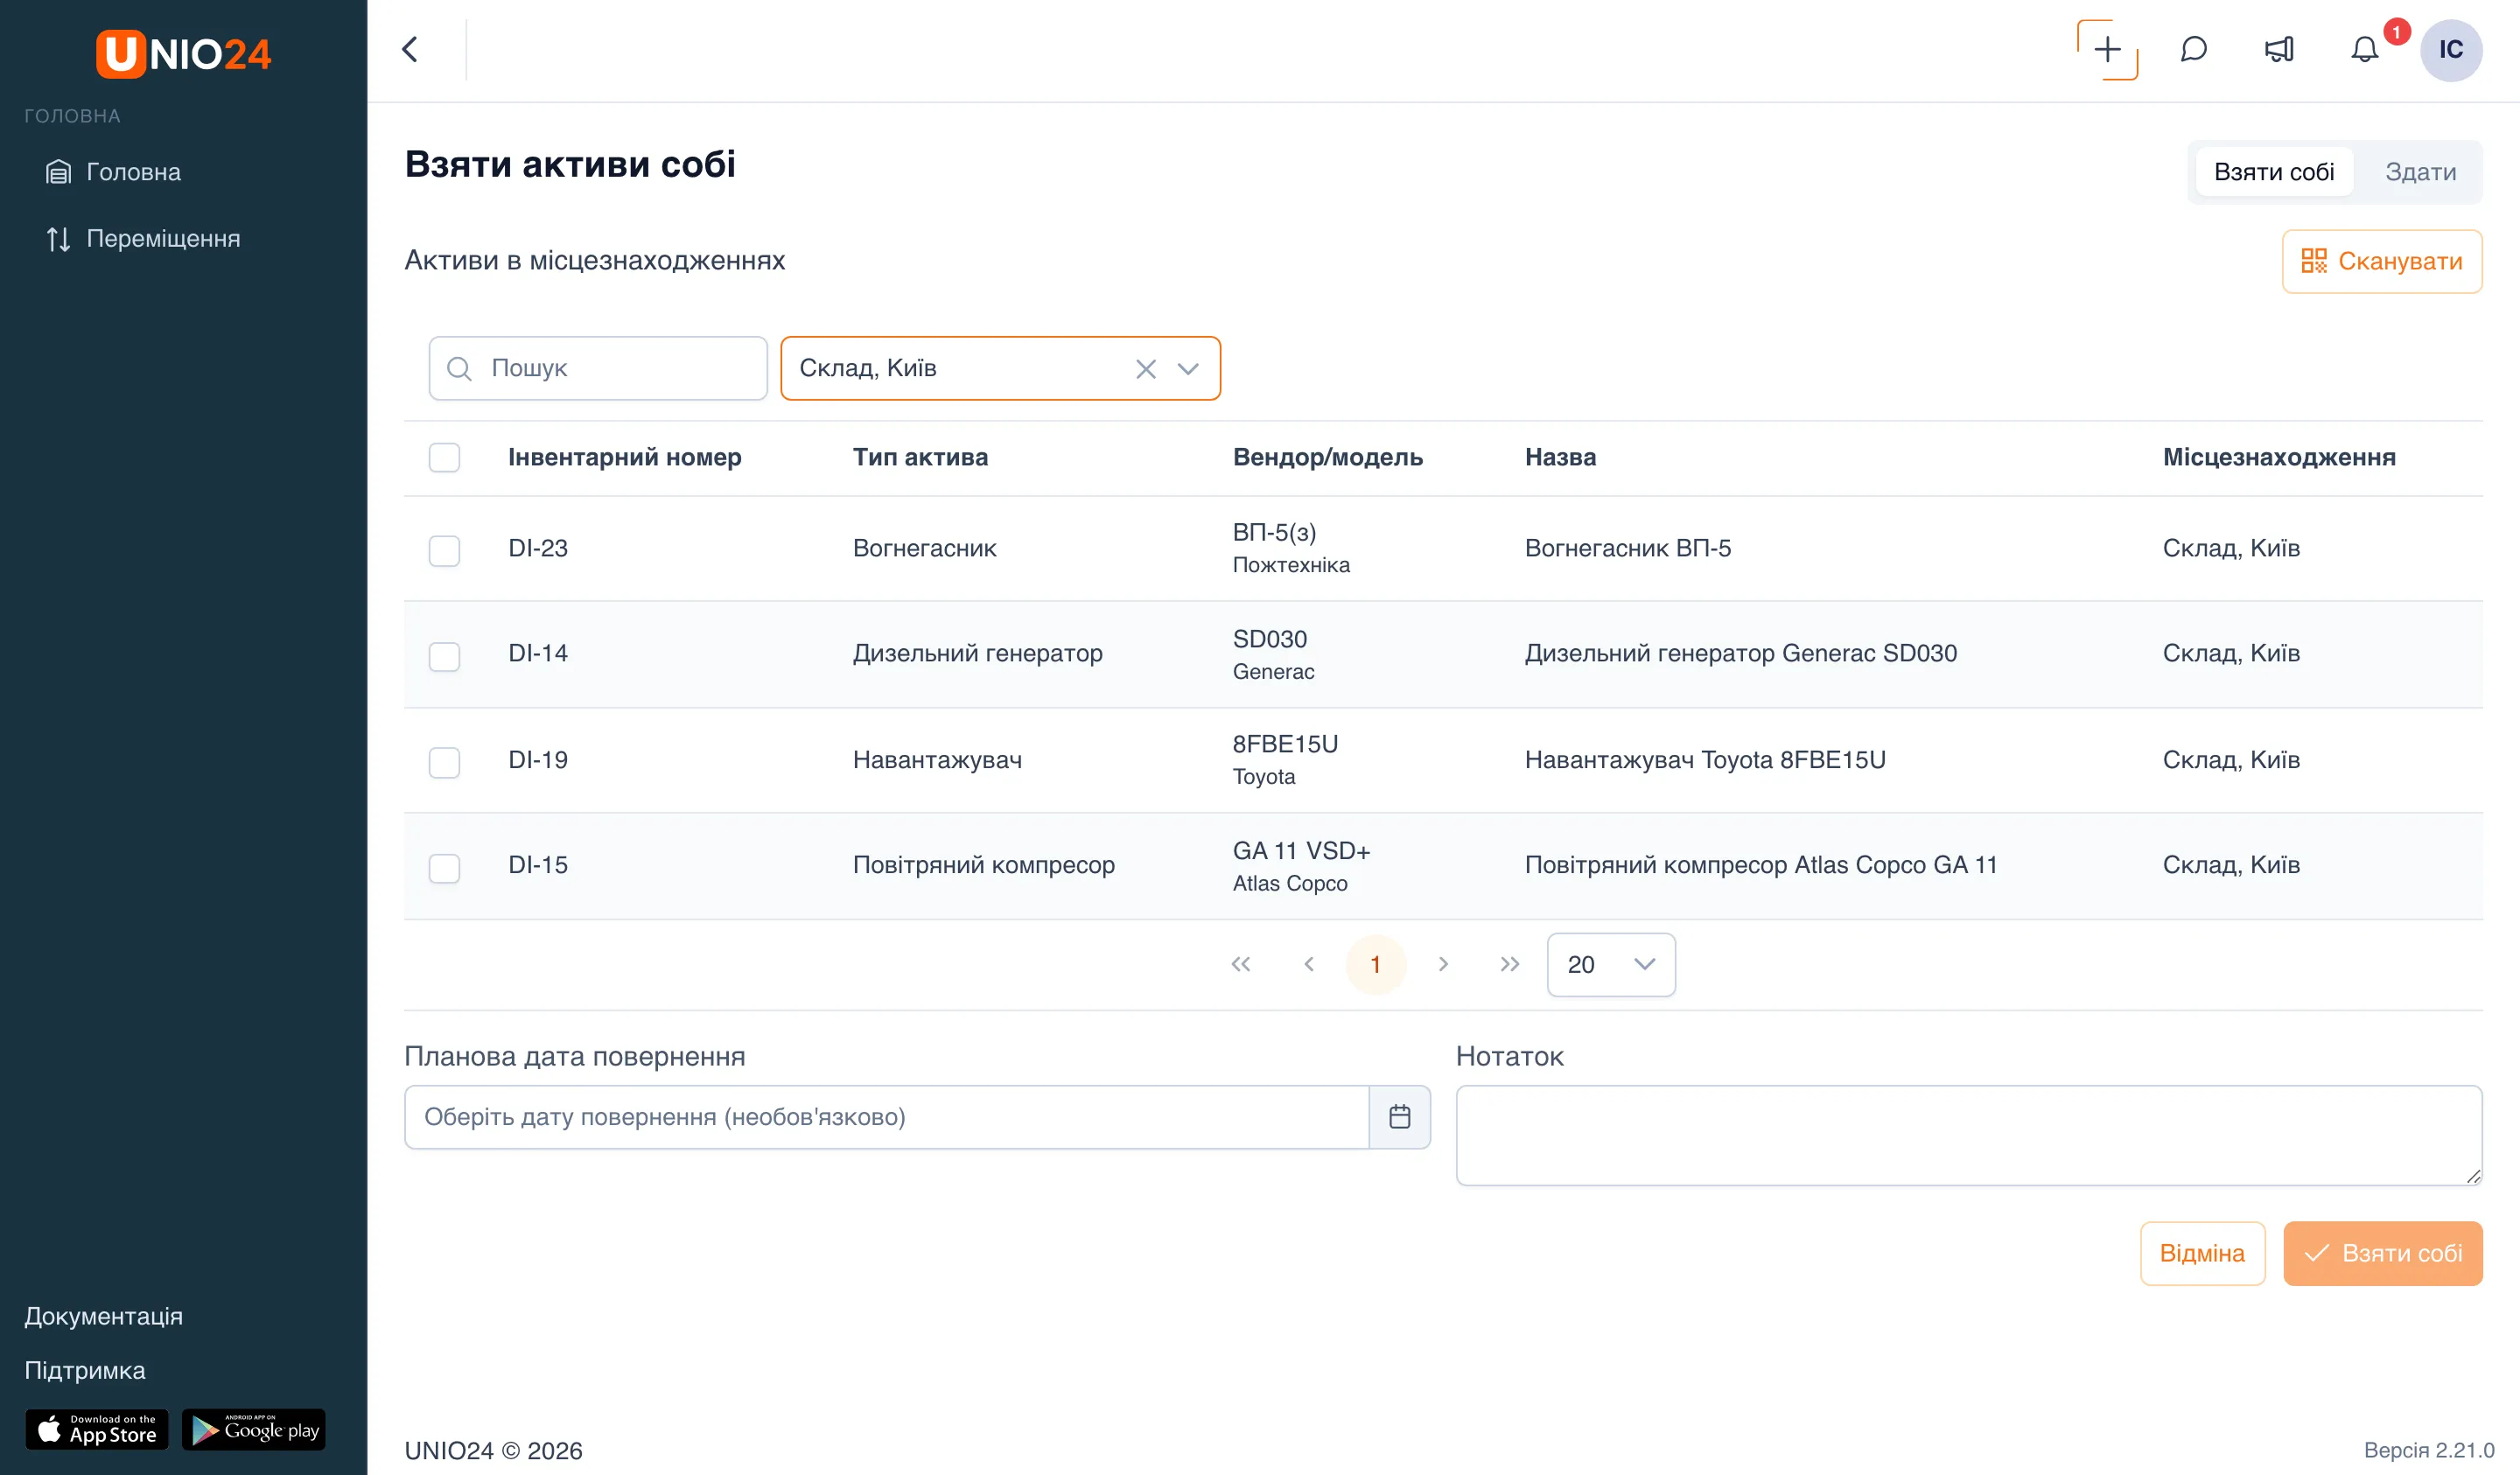Open the chat bubble icon

[2193, 50]
